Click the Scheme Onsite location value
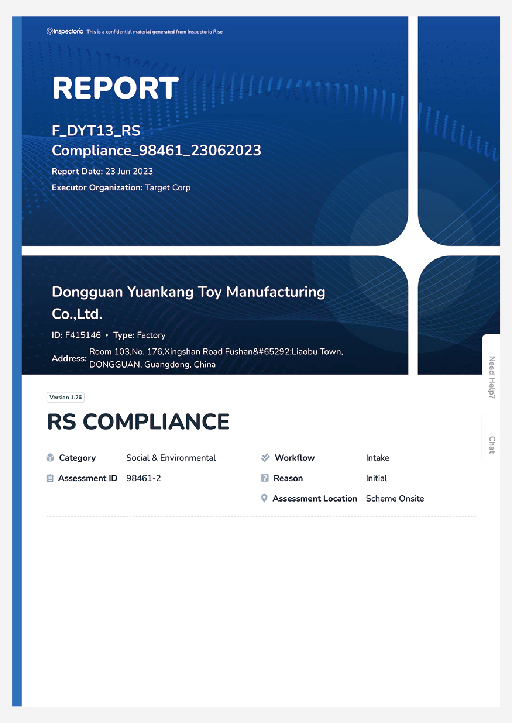The height and width of the screenshot is (723, 512). pyautogui.click(x=395, y=498)
